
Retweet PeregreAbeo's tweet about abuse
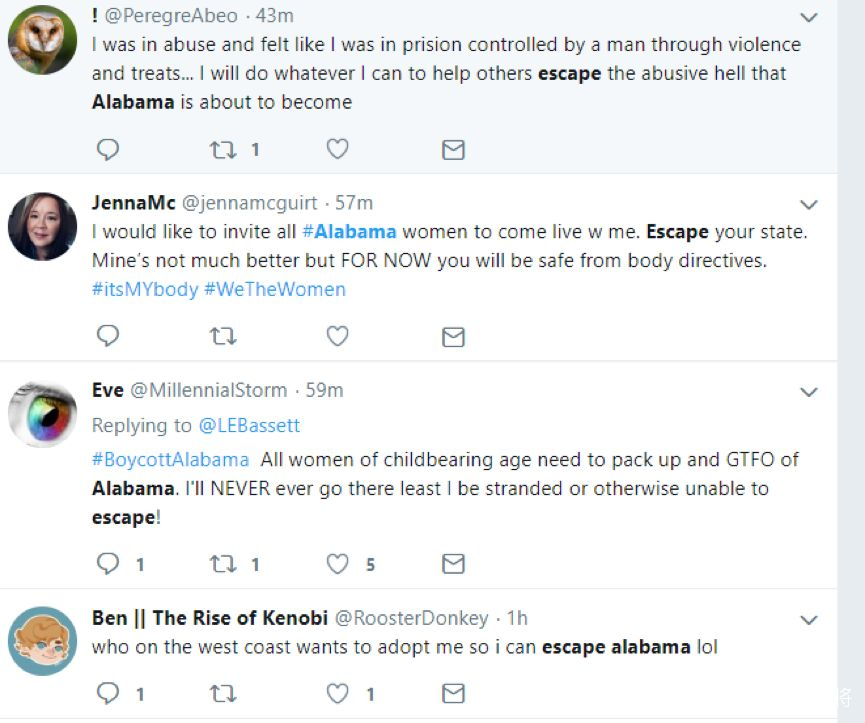pos(222,150)
